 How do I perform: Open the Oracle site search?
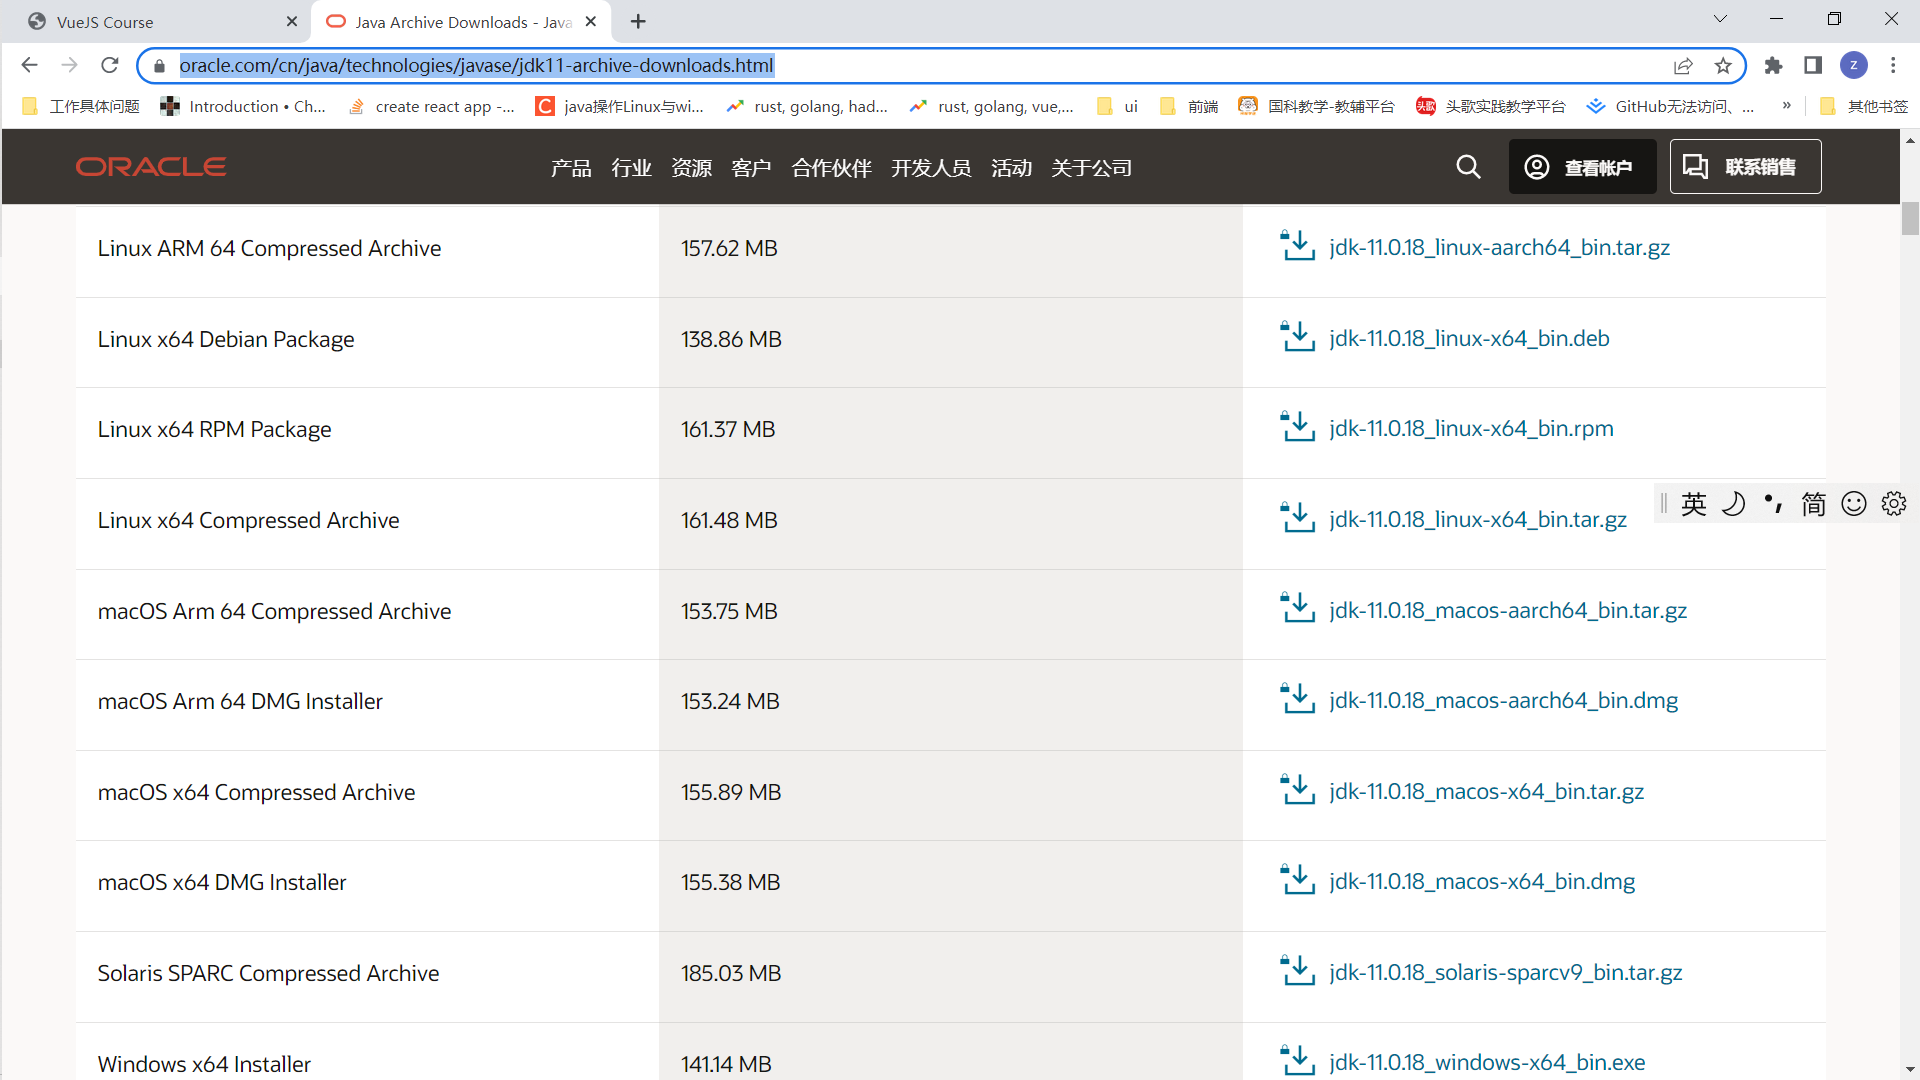1468,167
